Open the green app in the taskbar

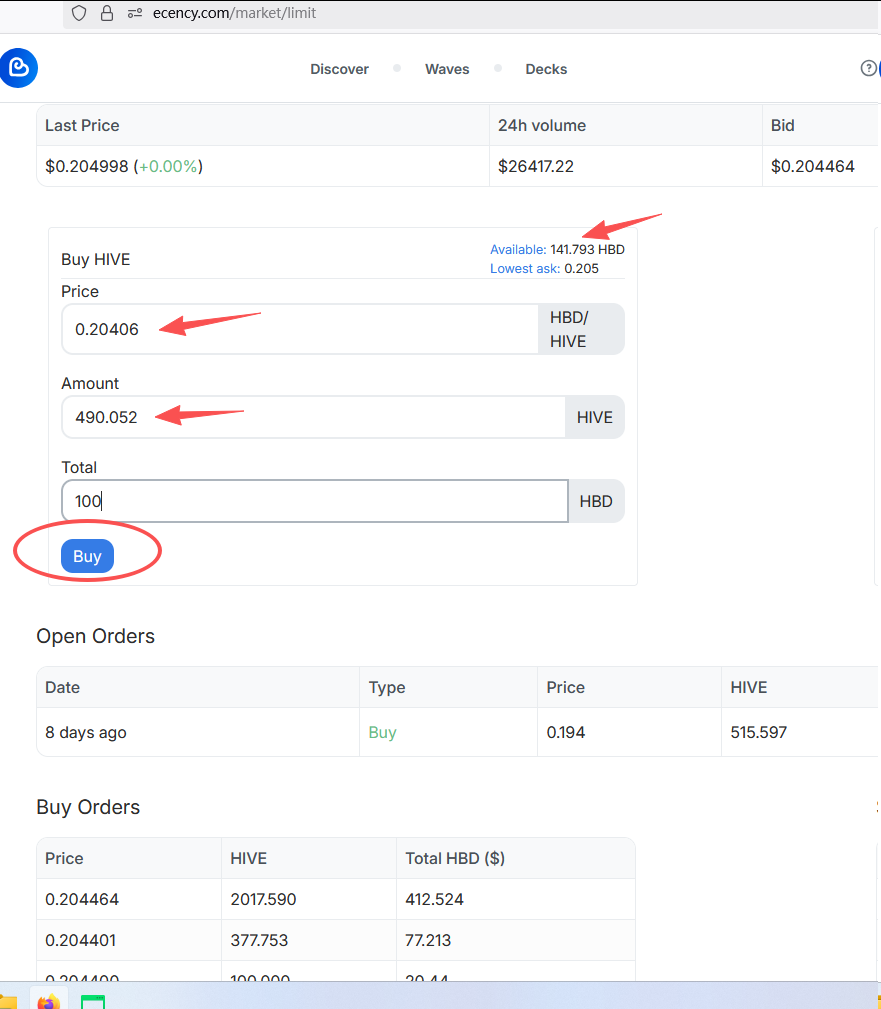pyautogui.click(x=93, y=1002)
